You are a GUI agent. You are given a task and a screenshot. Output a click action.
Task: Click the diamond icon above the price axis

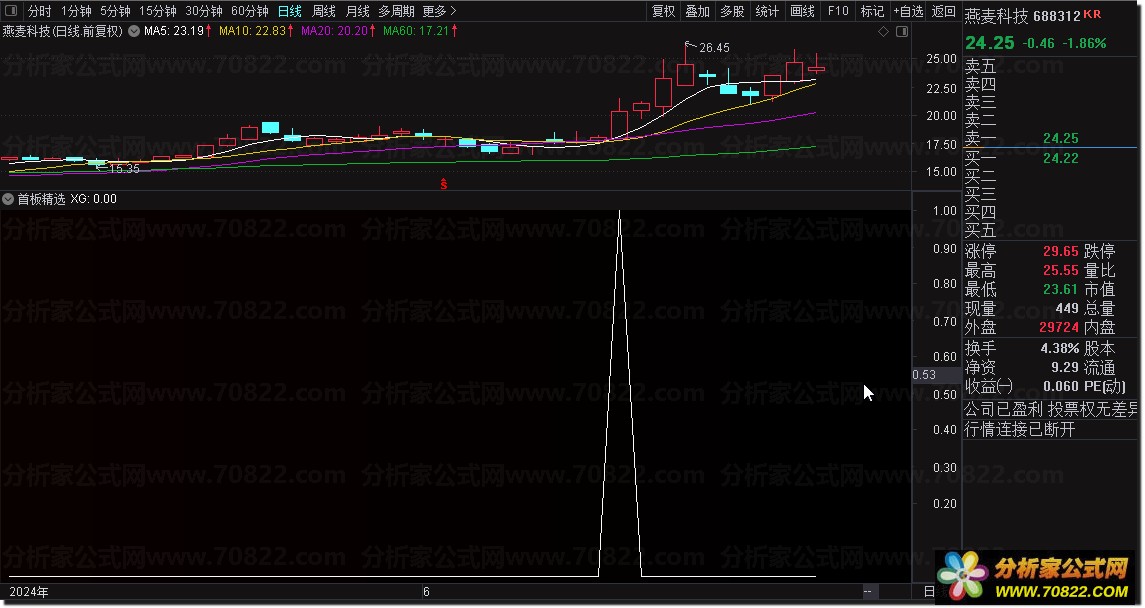point(883,31)
